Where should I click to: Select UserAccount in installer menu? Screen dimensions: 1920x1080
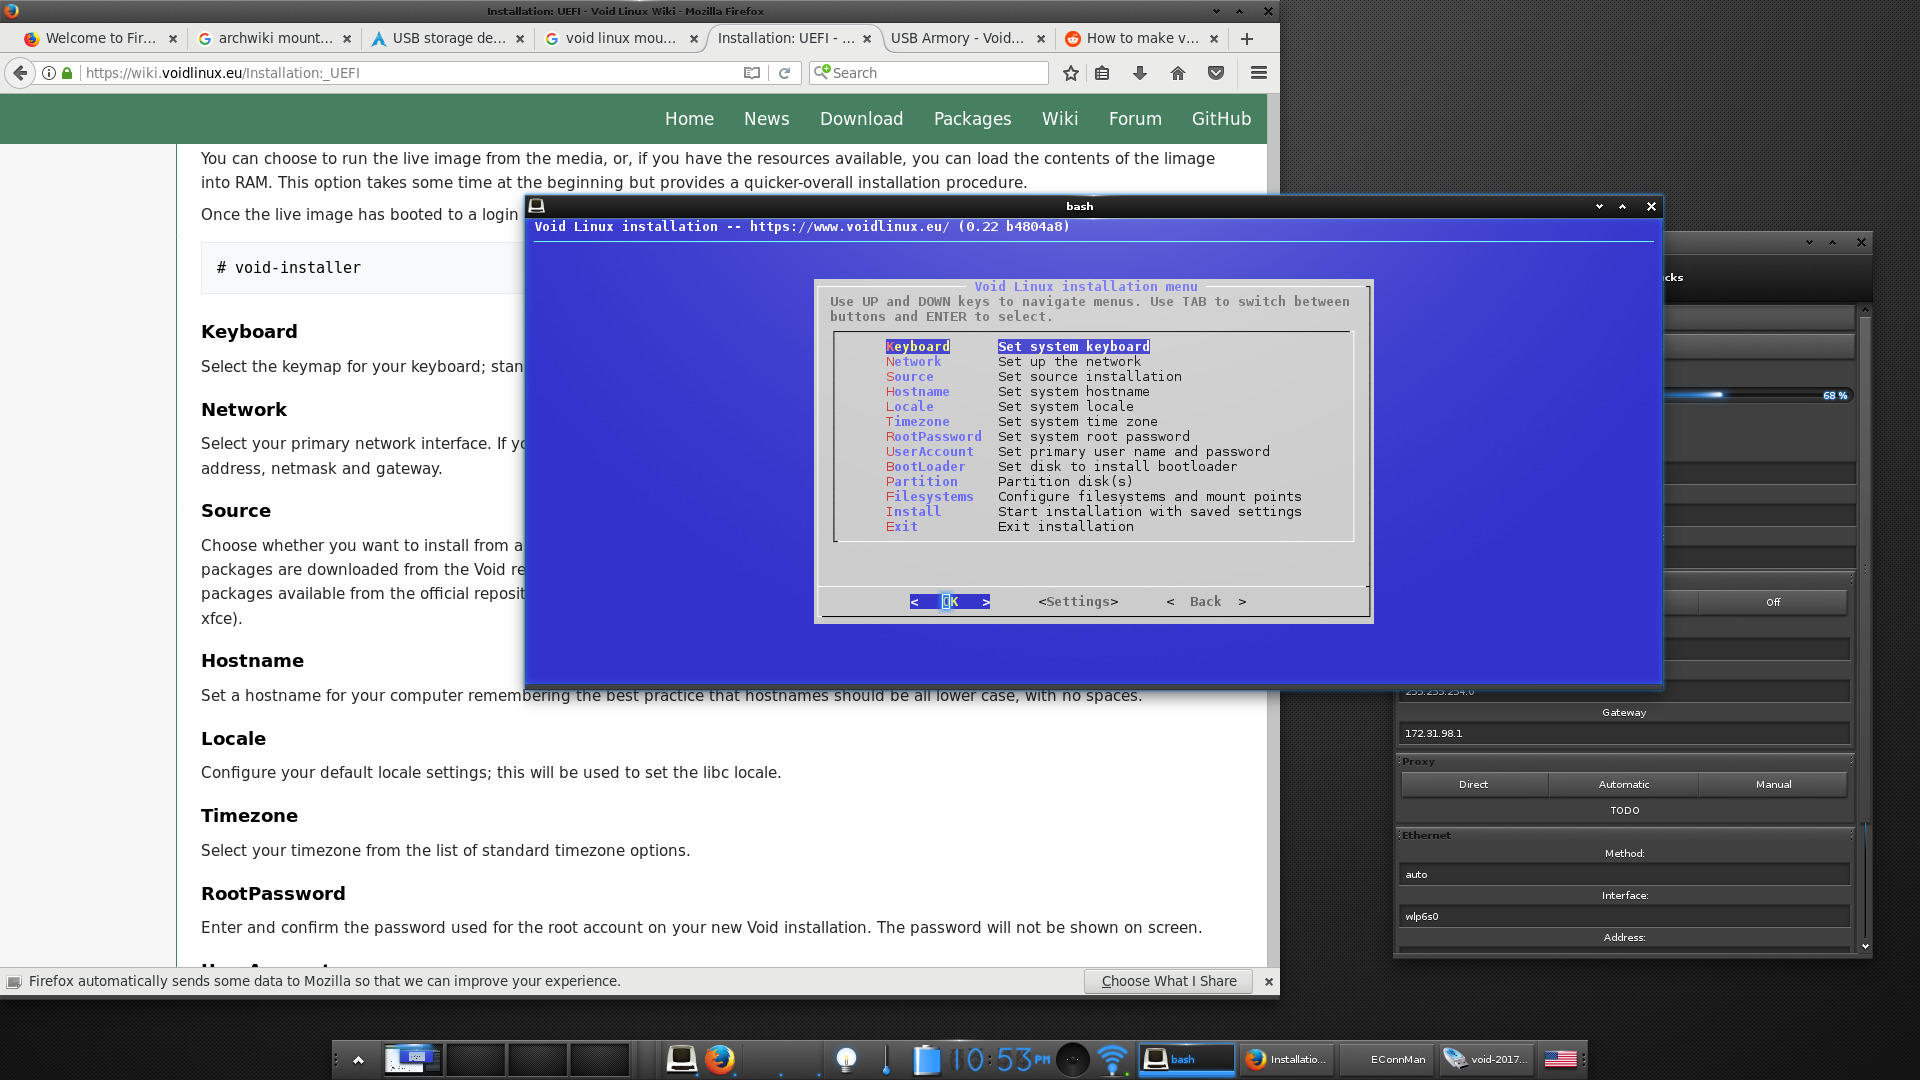[929, 452]
